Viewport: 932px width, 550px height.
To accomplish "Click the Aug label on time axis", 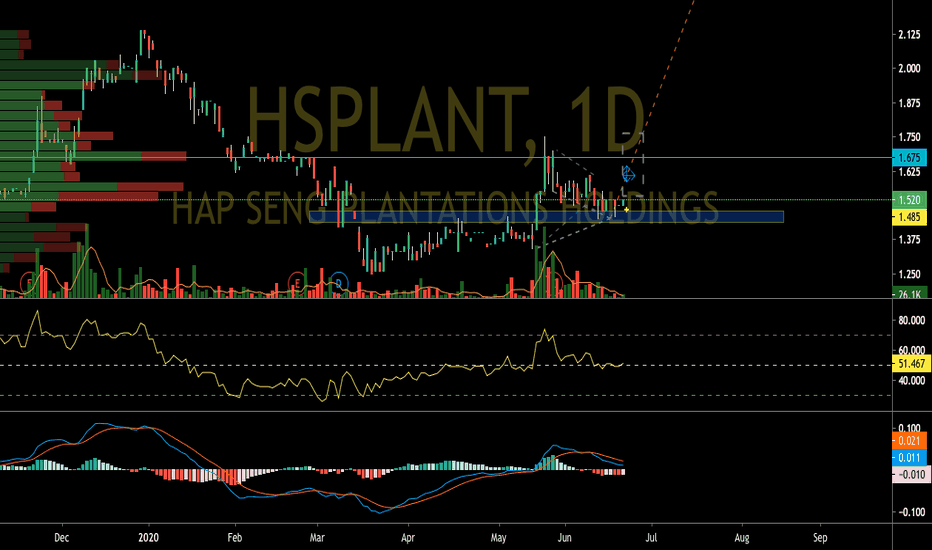I will click(742, 538).
